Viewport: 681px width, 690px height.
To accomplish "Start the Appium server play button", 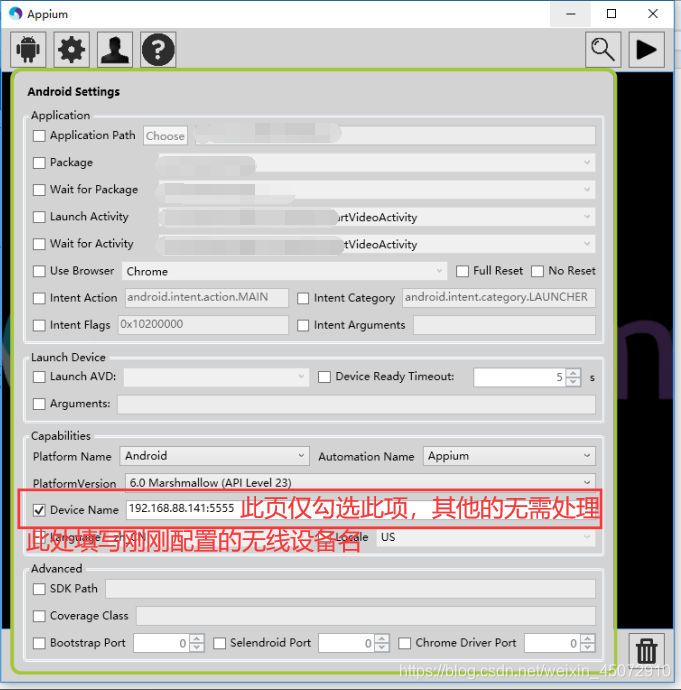I will (646, 49).
